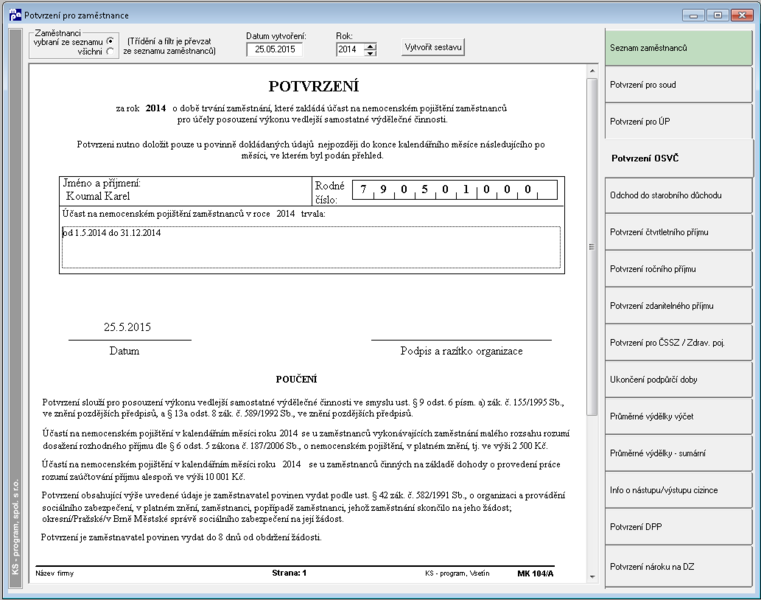This screenshot has height=600, width=761.
Task: Click the Datum vytvoření date field
Action: 275,49
